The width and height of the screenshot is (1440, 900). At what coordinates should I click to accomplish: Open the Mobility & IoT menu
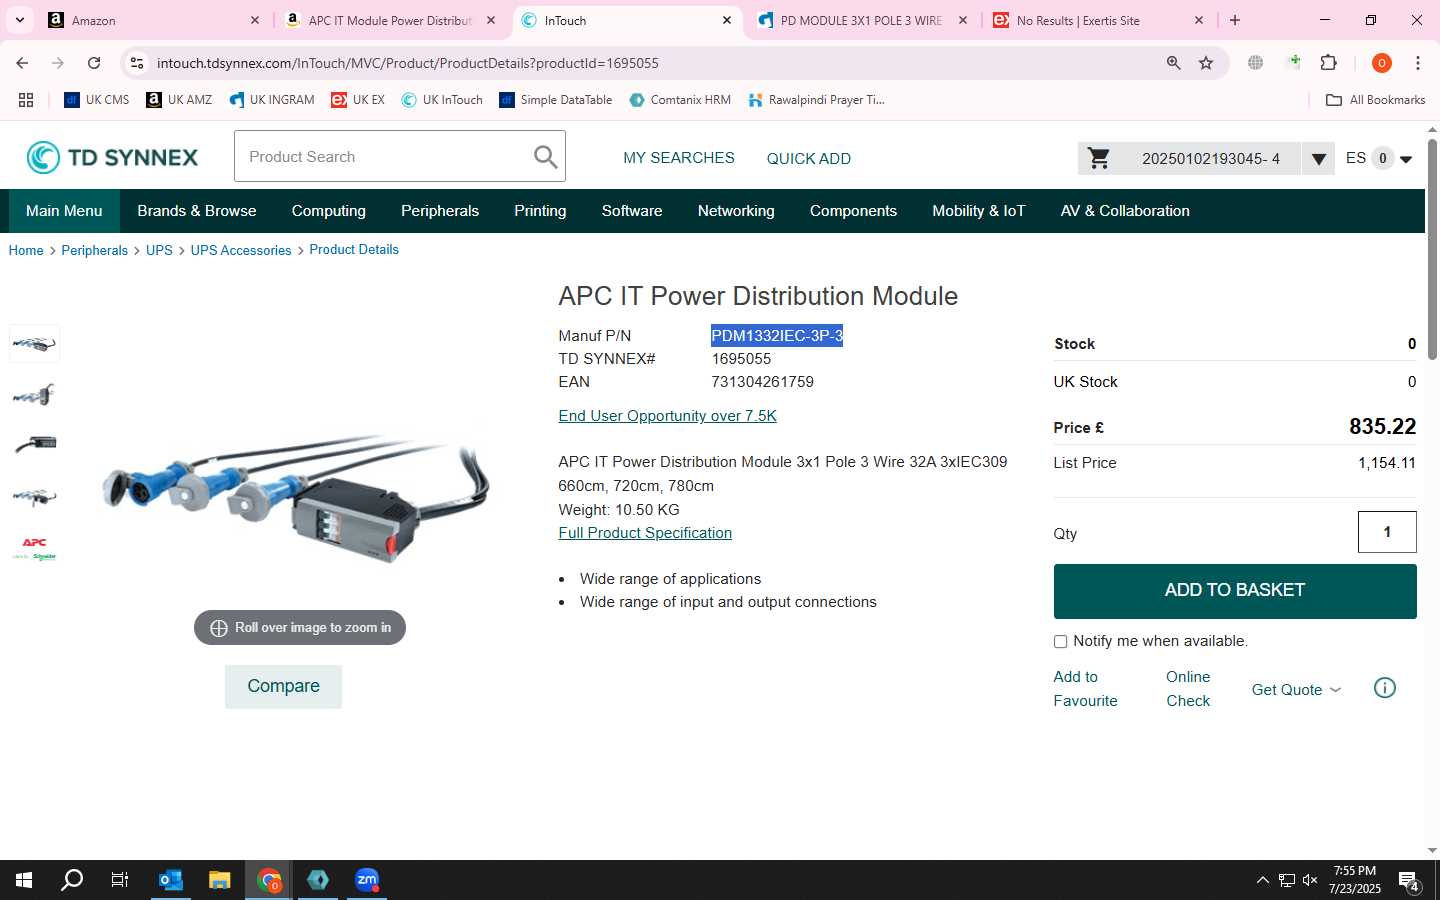(x=979, y=211)
